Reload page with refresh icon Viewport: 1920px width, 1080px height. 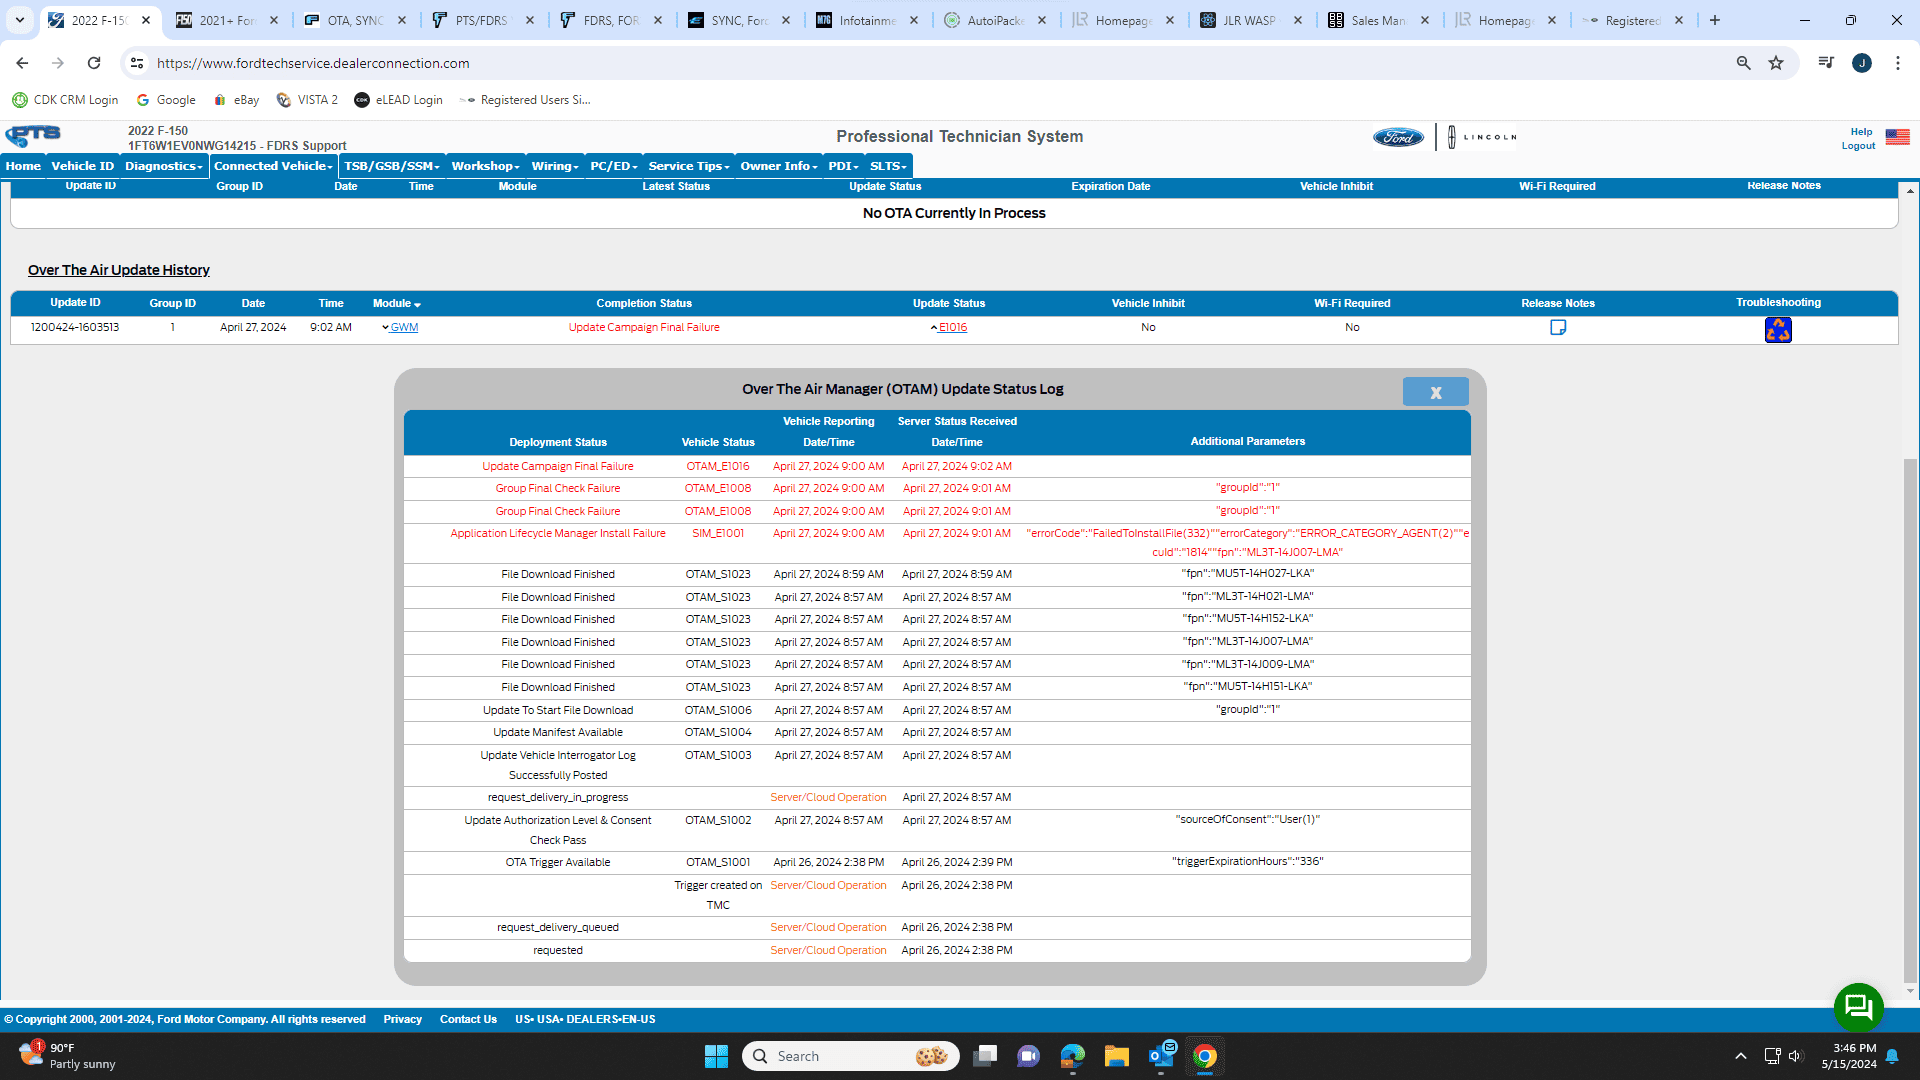click(x=94, y=63)
